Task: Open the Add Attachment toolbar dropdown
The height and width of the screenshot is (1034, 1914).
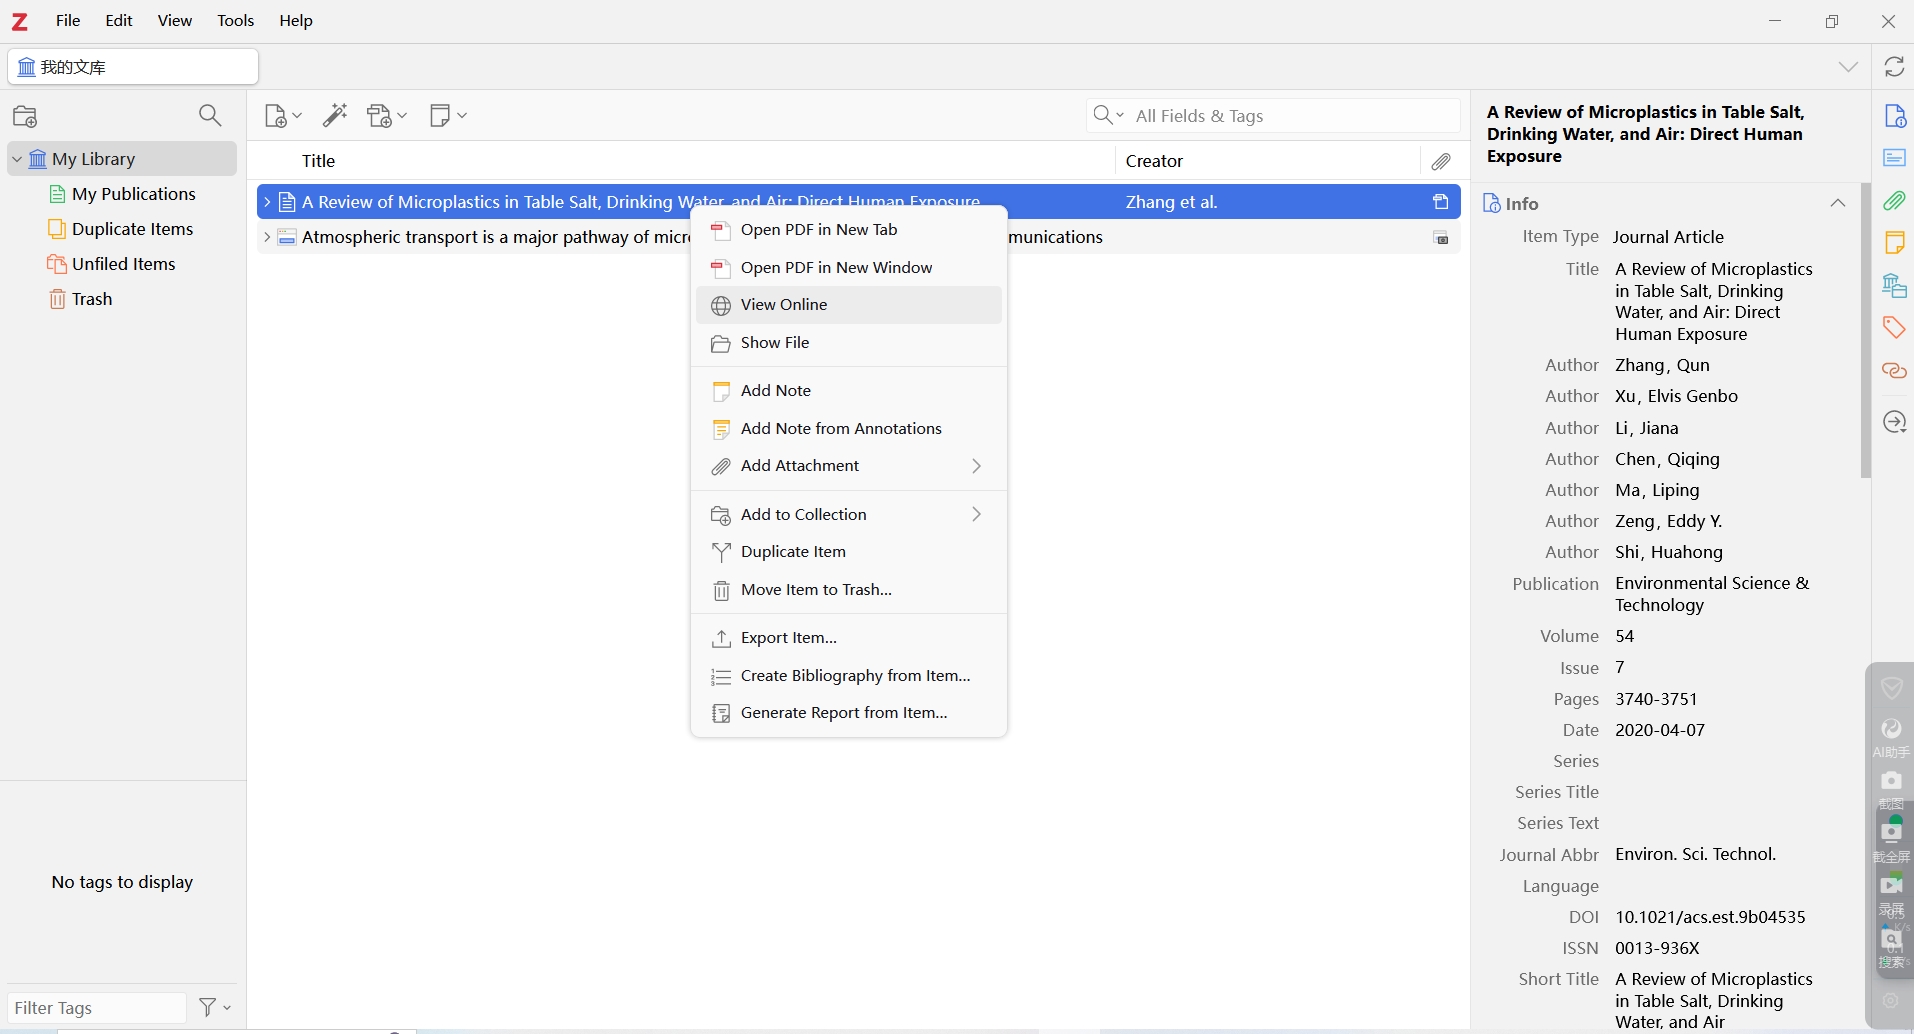Action: tap(387, 116)
